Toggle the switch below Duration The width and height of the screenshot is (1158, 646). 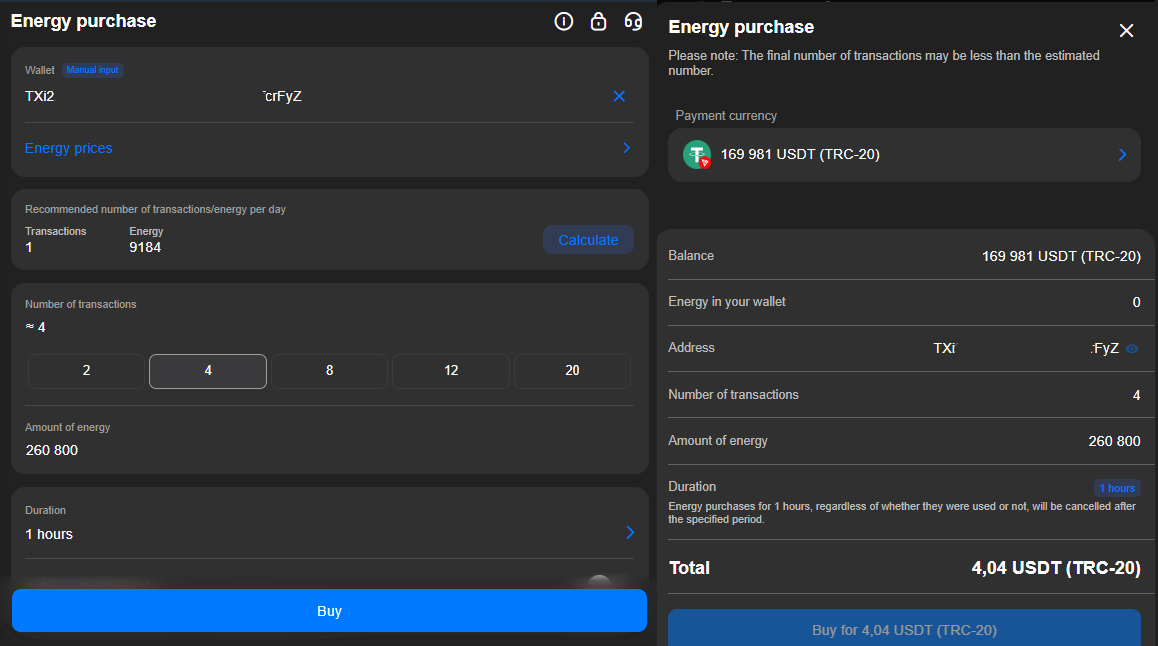tap(602, 581)
